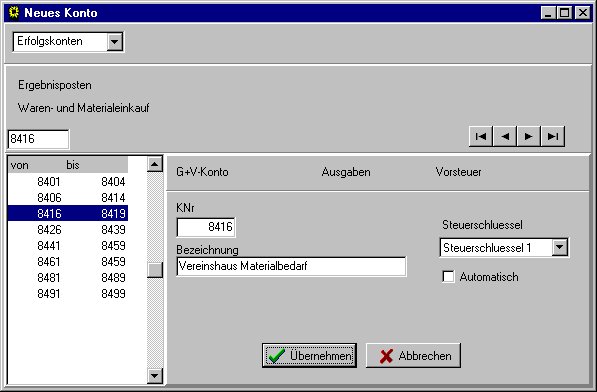Click the Ergebnisposten text
The image size is (597, 392).
pos(55,85)
